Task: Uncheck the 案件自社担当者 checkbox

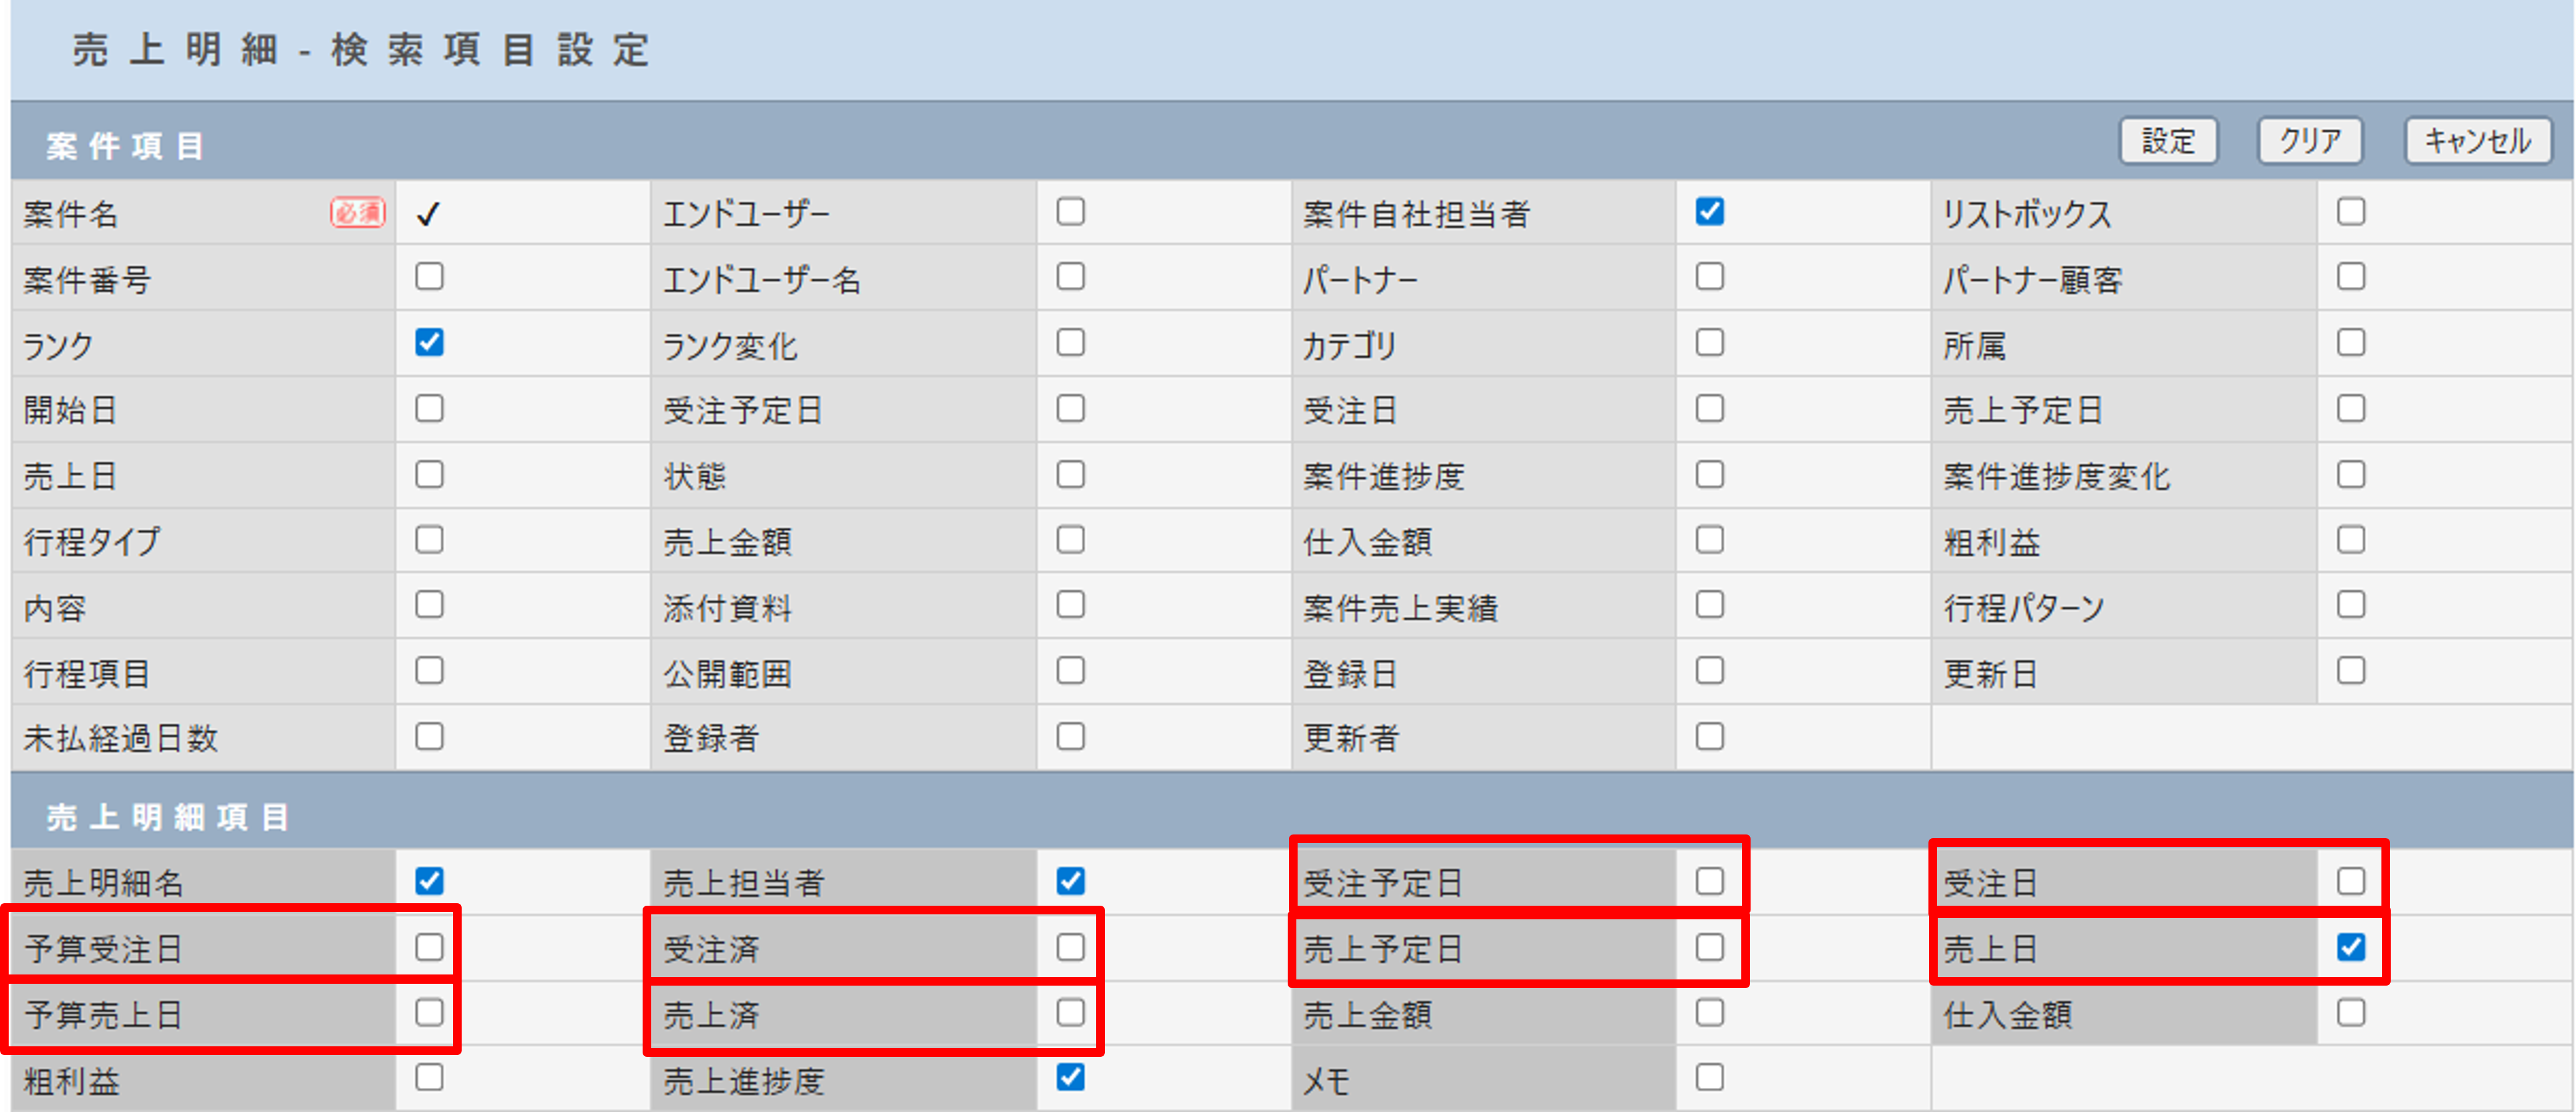Action: click(x=1709, y=212)
